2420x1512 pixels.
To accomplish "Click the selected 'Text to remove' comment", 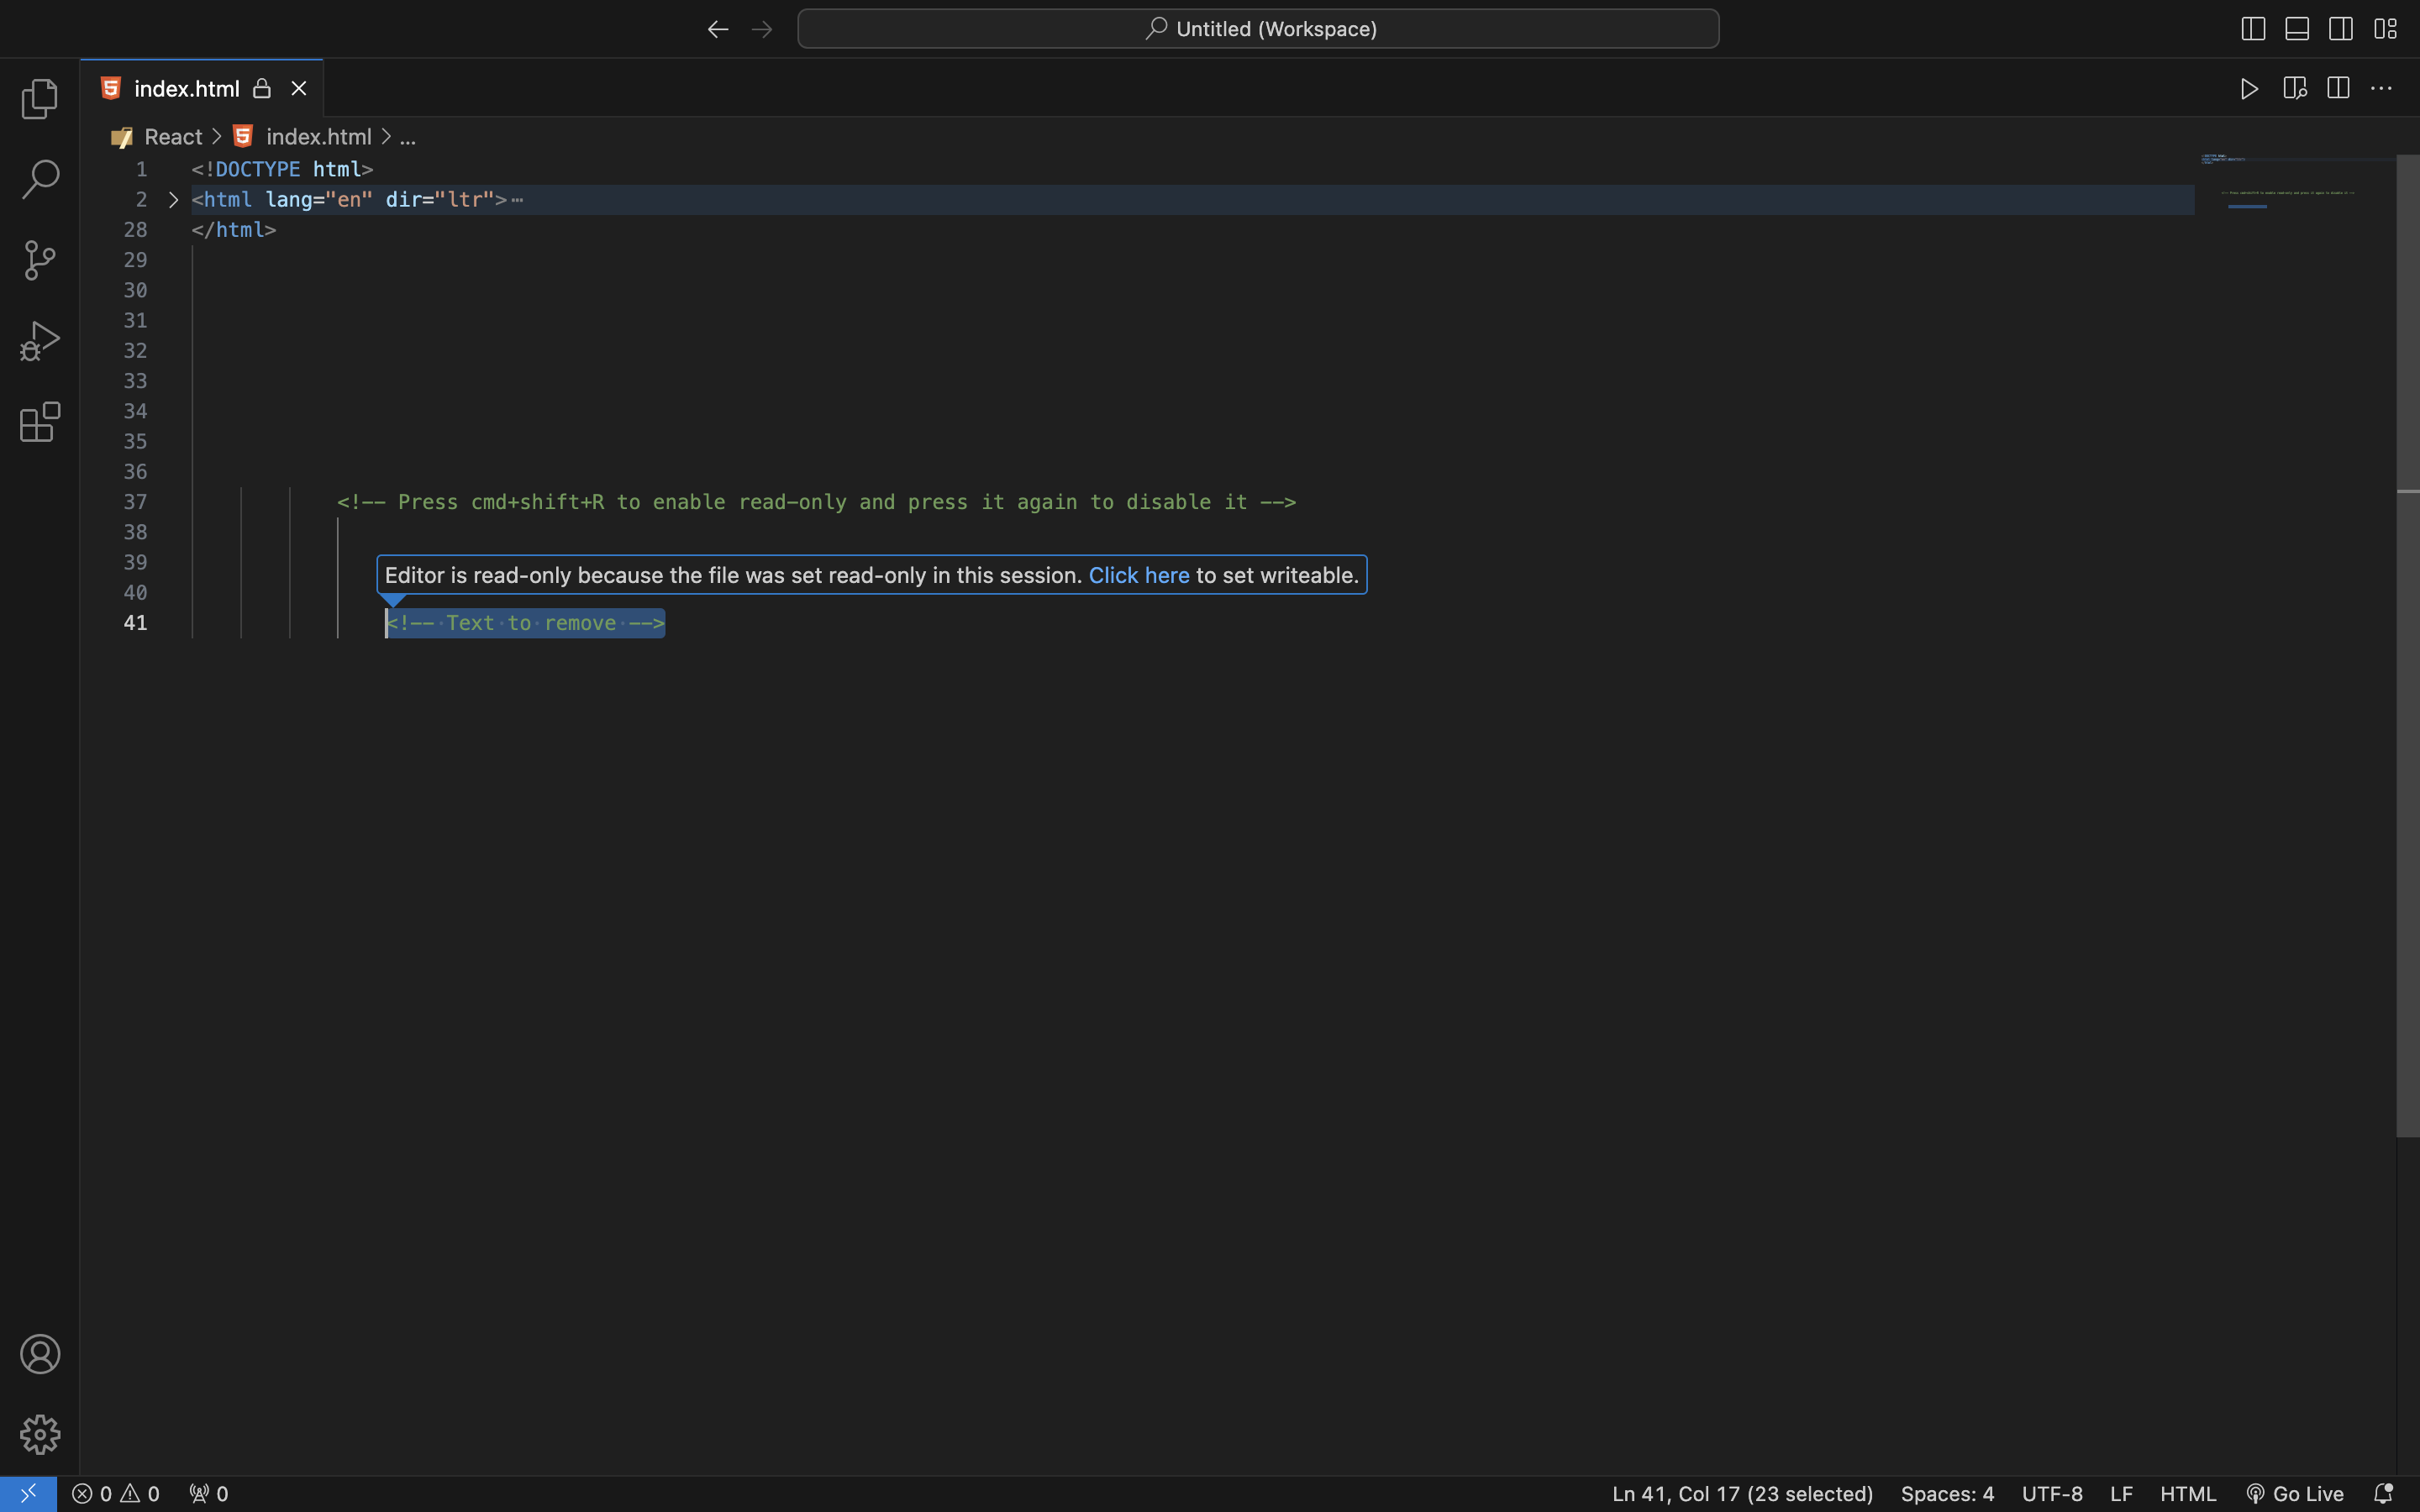I will (x=526, y=623).
